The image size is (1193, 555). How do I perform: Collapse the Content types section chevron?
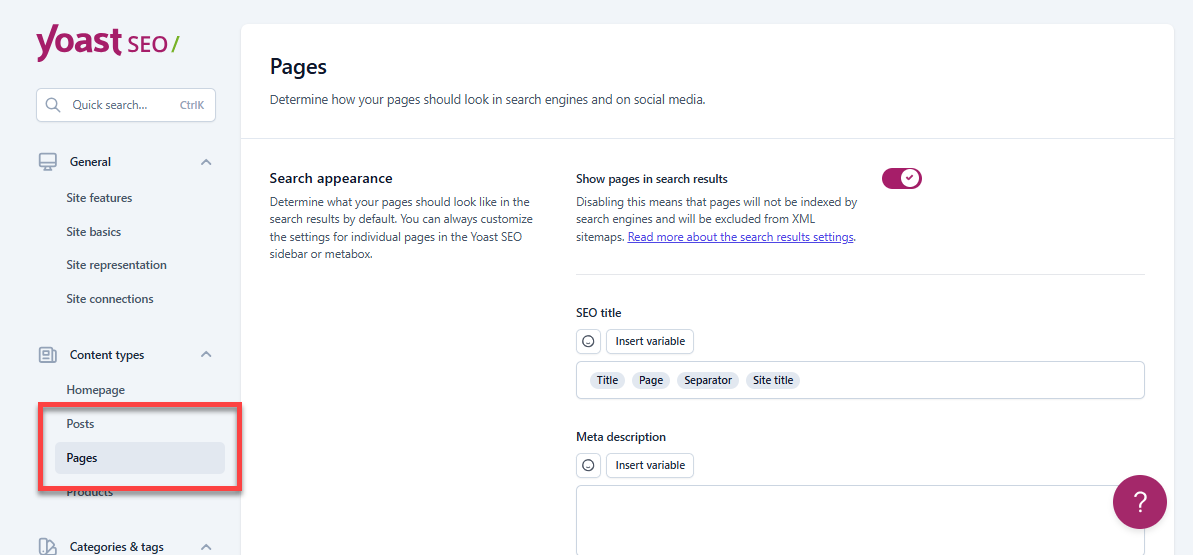tap(206, 355)
